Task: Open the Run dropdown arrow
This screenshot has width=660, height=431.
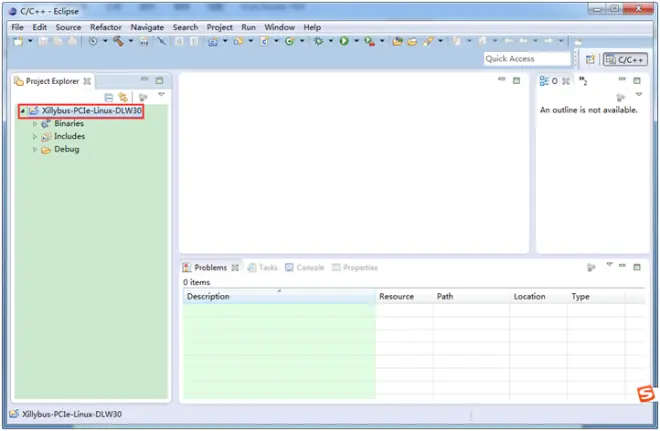Action: [356, 41]
